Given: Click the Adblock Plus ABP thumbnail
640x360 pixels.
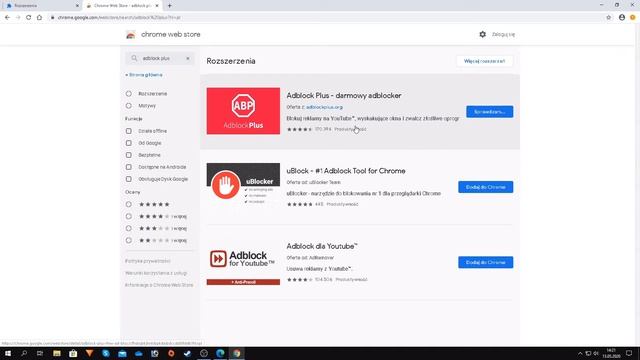Looking at the screenshot, I should 243,111.
